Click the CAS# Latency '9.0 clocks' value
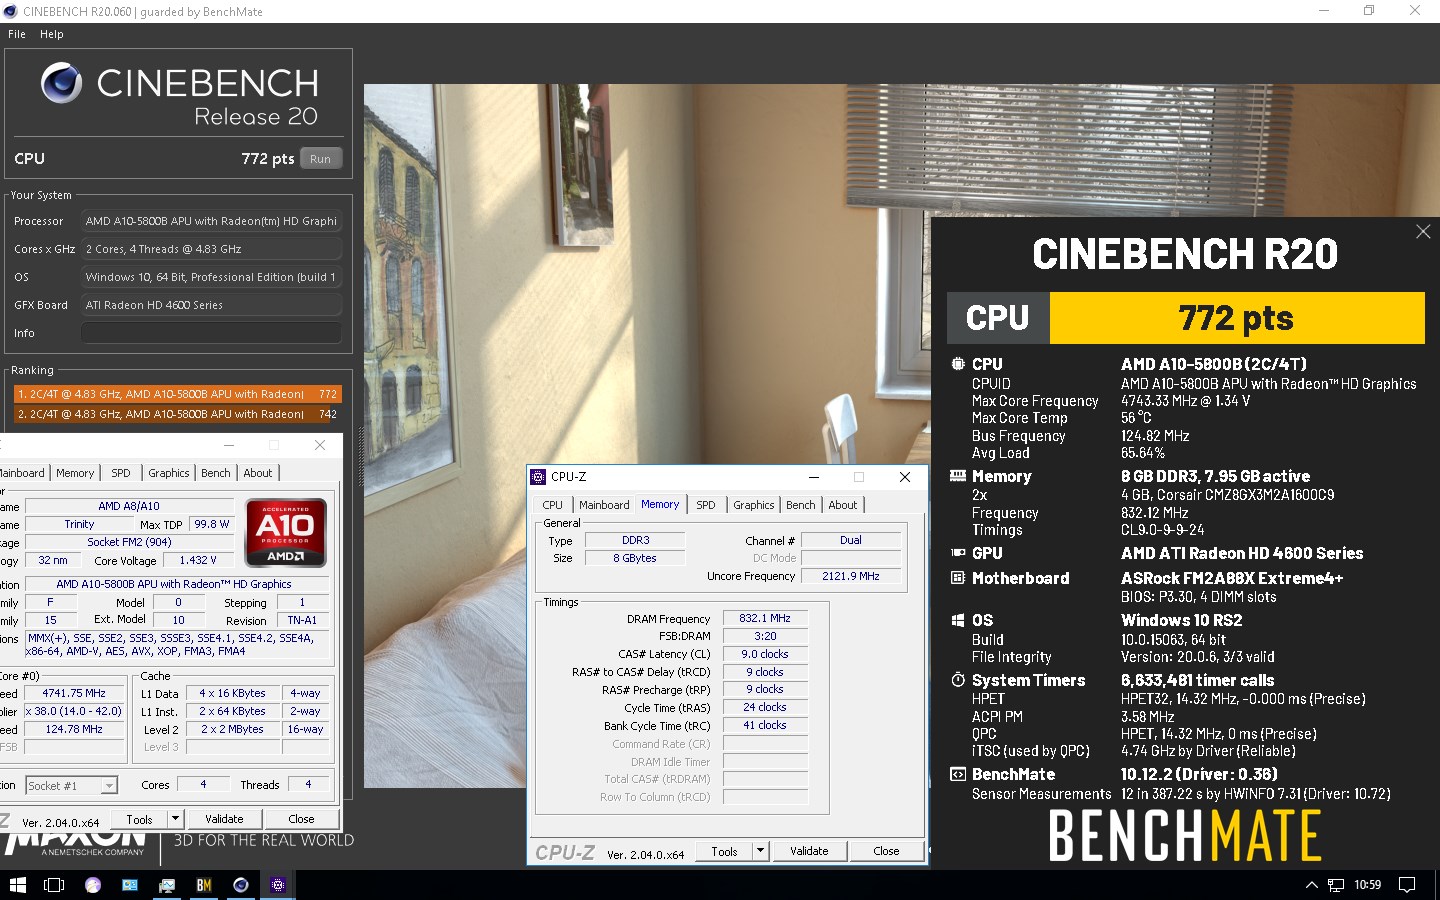The height and width of the screenshot is (900, 1440). [x=765, y=654]
